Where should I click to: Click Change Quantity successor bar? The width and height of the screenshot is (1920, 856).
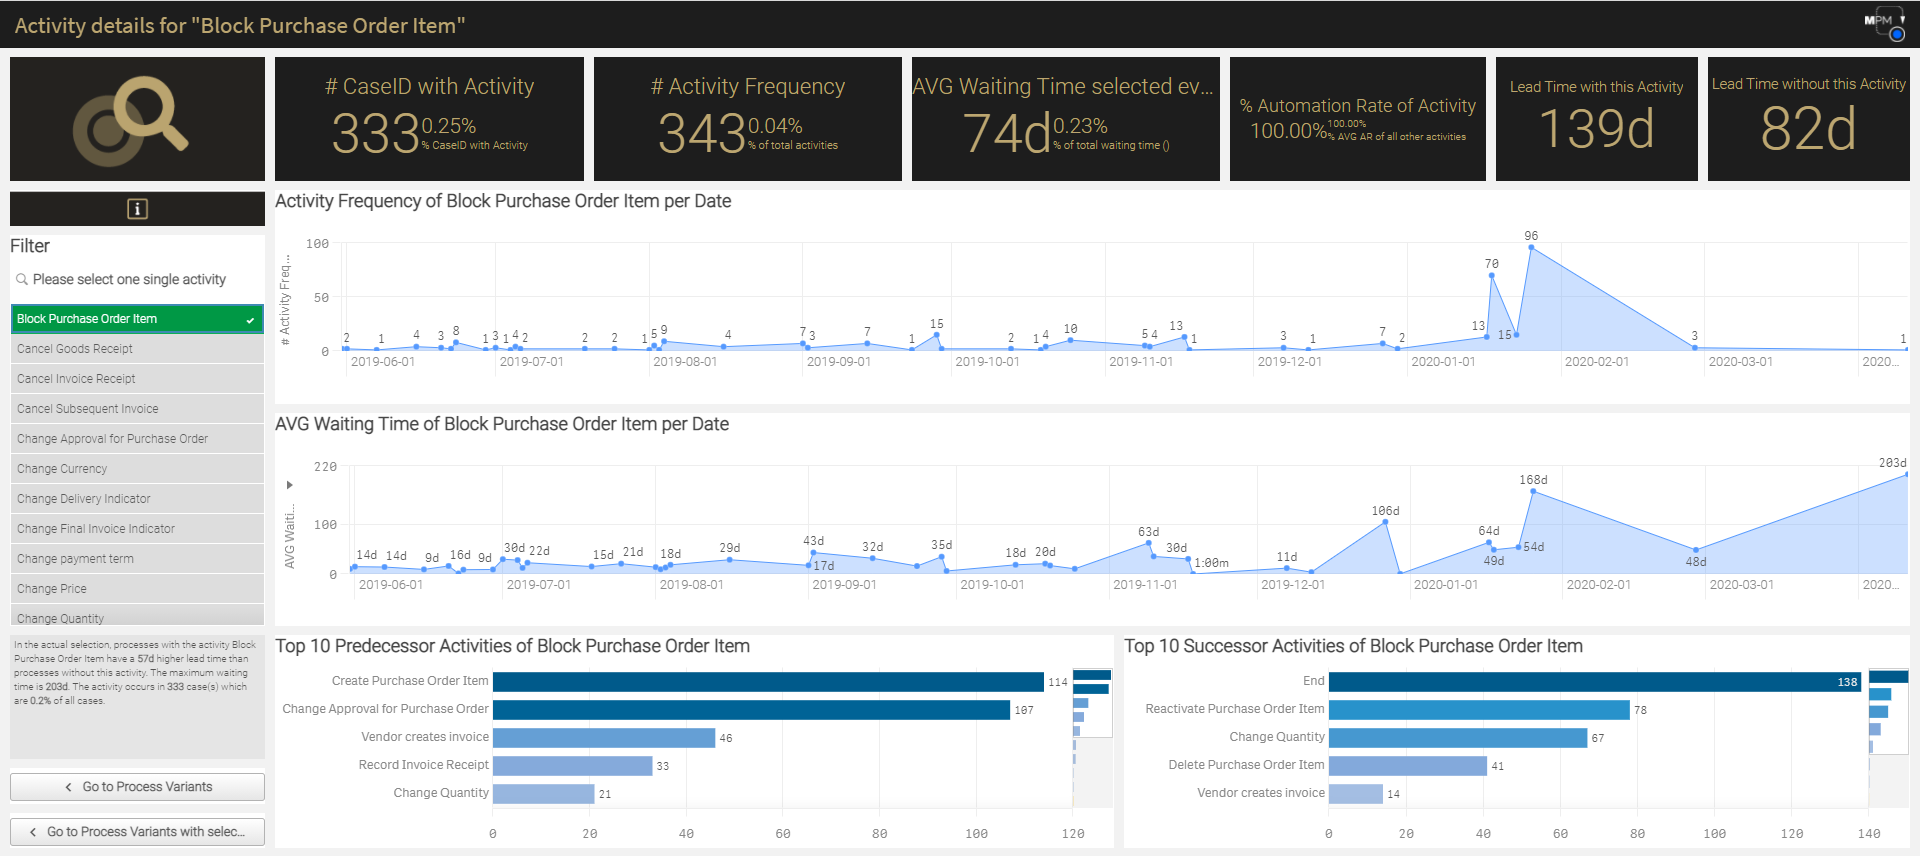click(x=1458, y=738)
